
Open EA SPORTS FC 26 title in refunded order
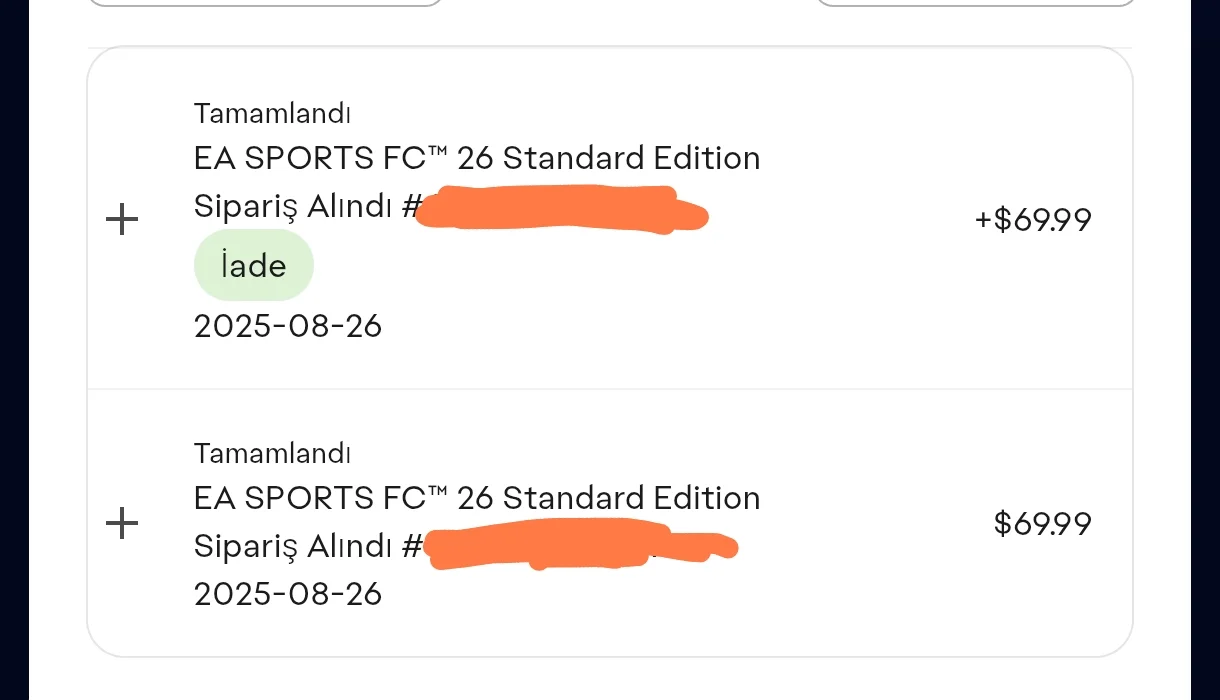click(476, 158)
